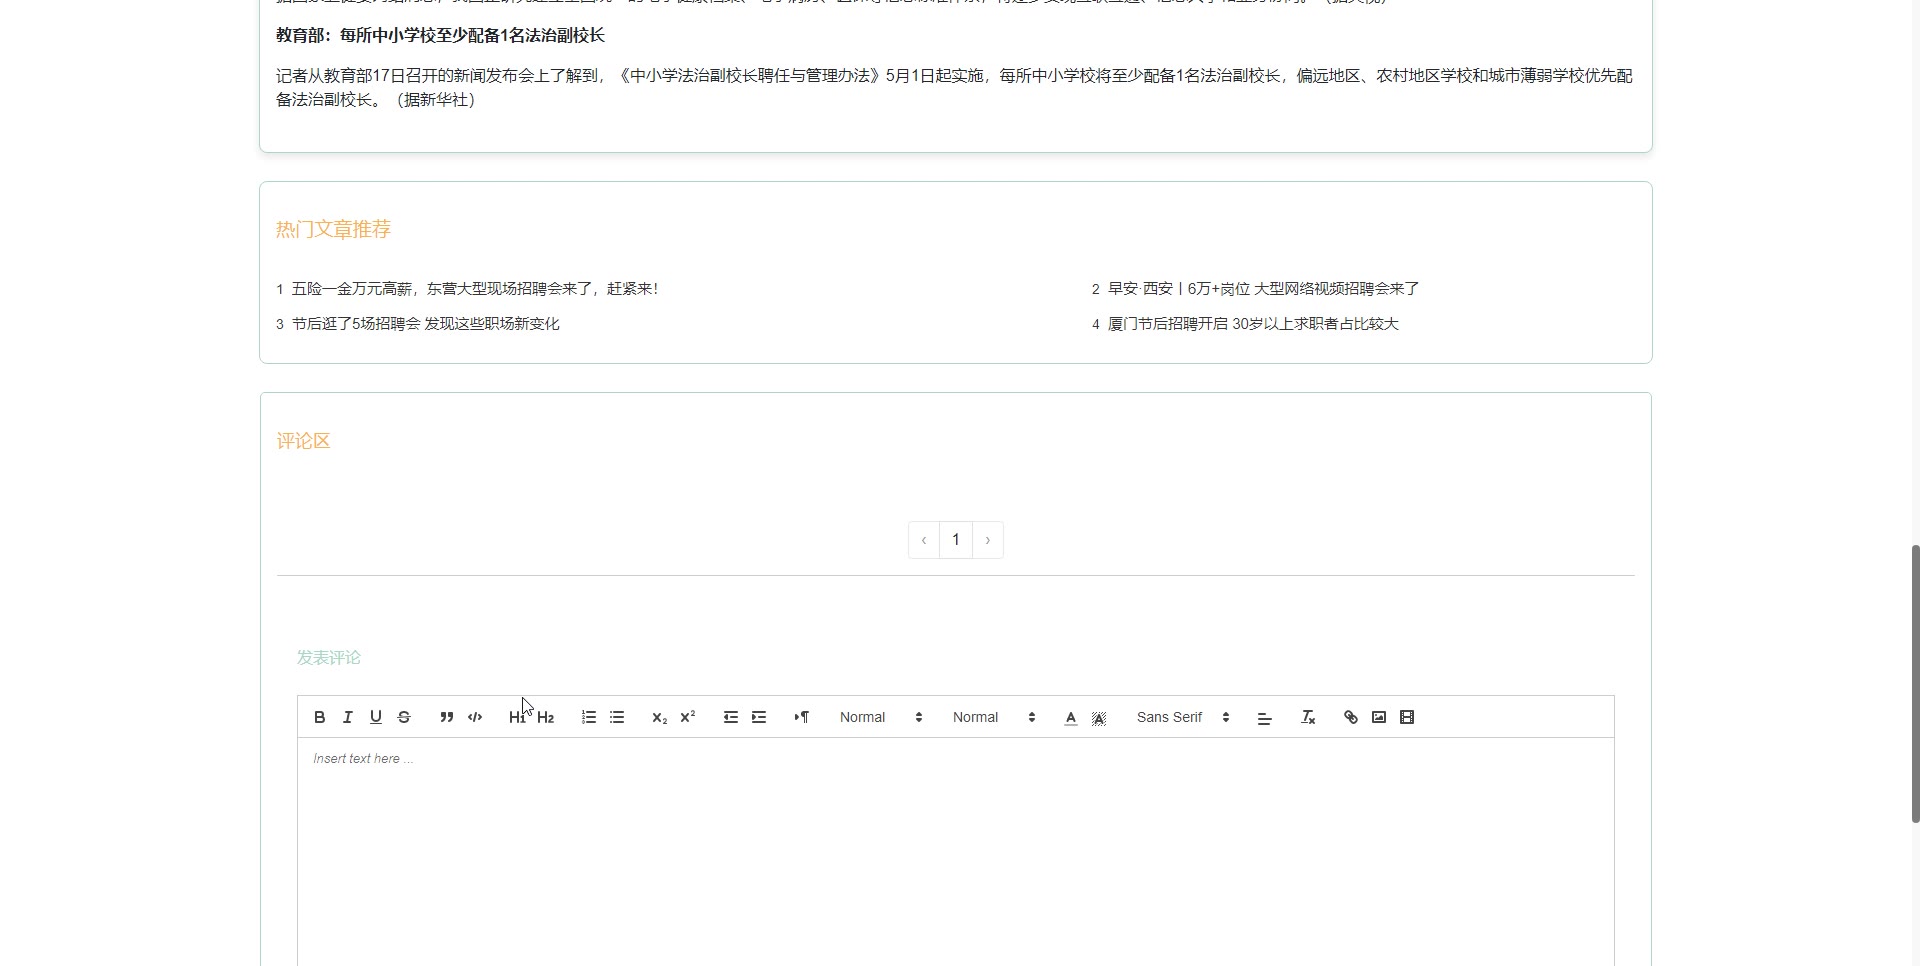Start a numbered list
1920x966 pixels.
589,717
